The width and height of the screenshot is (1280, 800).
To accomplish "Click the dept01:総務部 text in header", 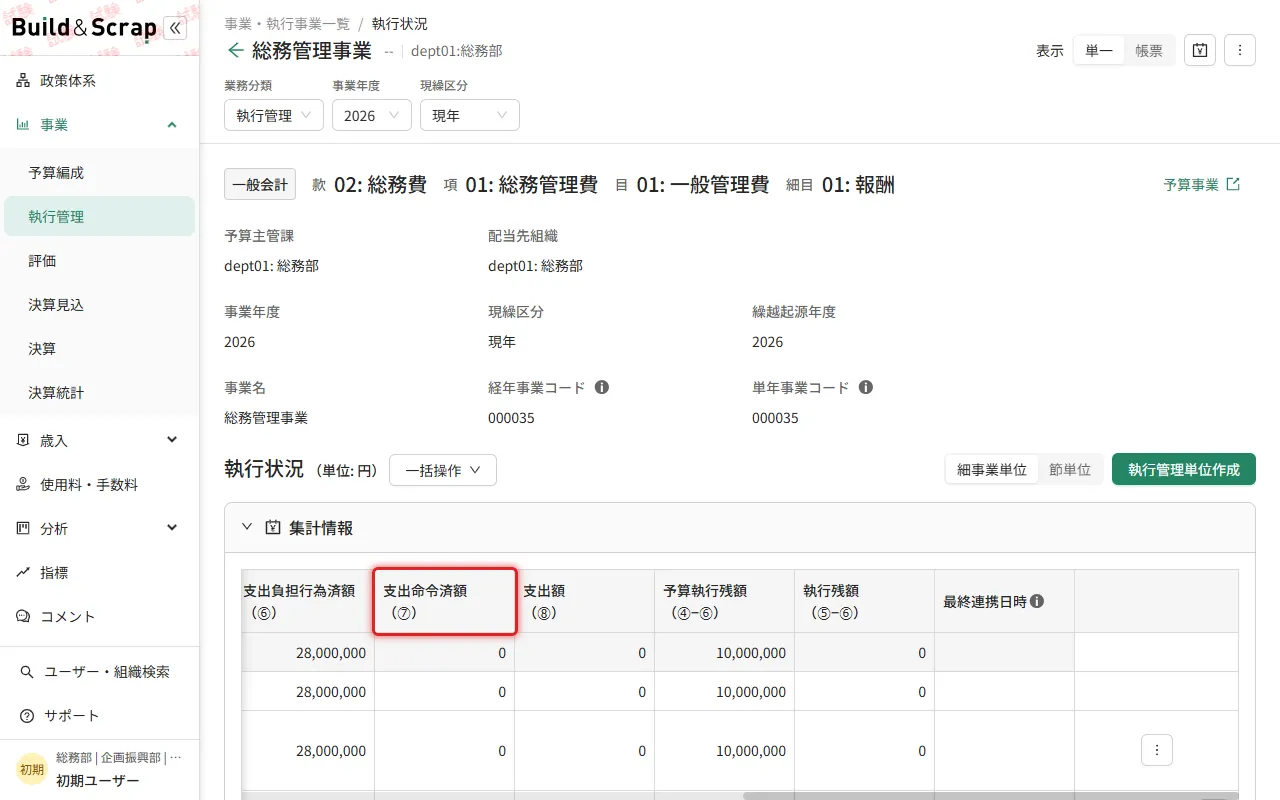I will [x=456, y=51].
